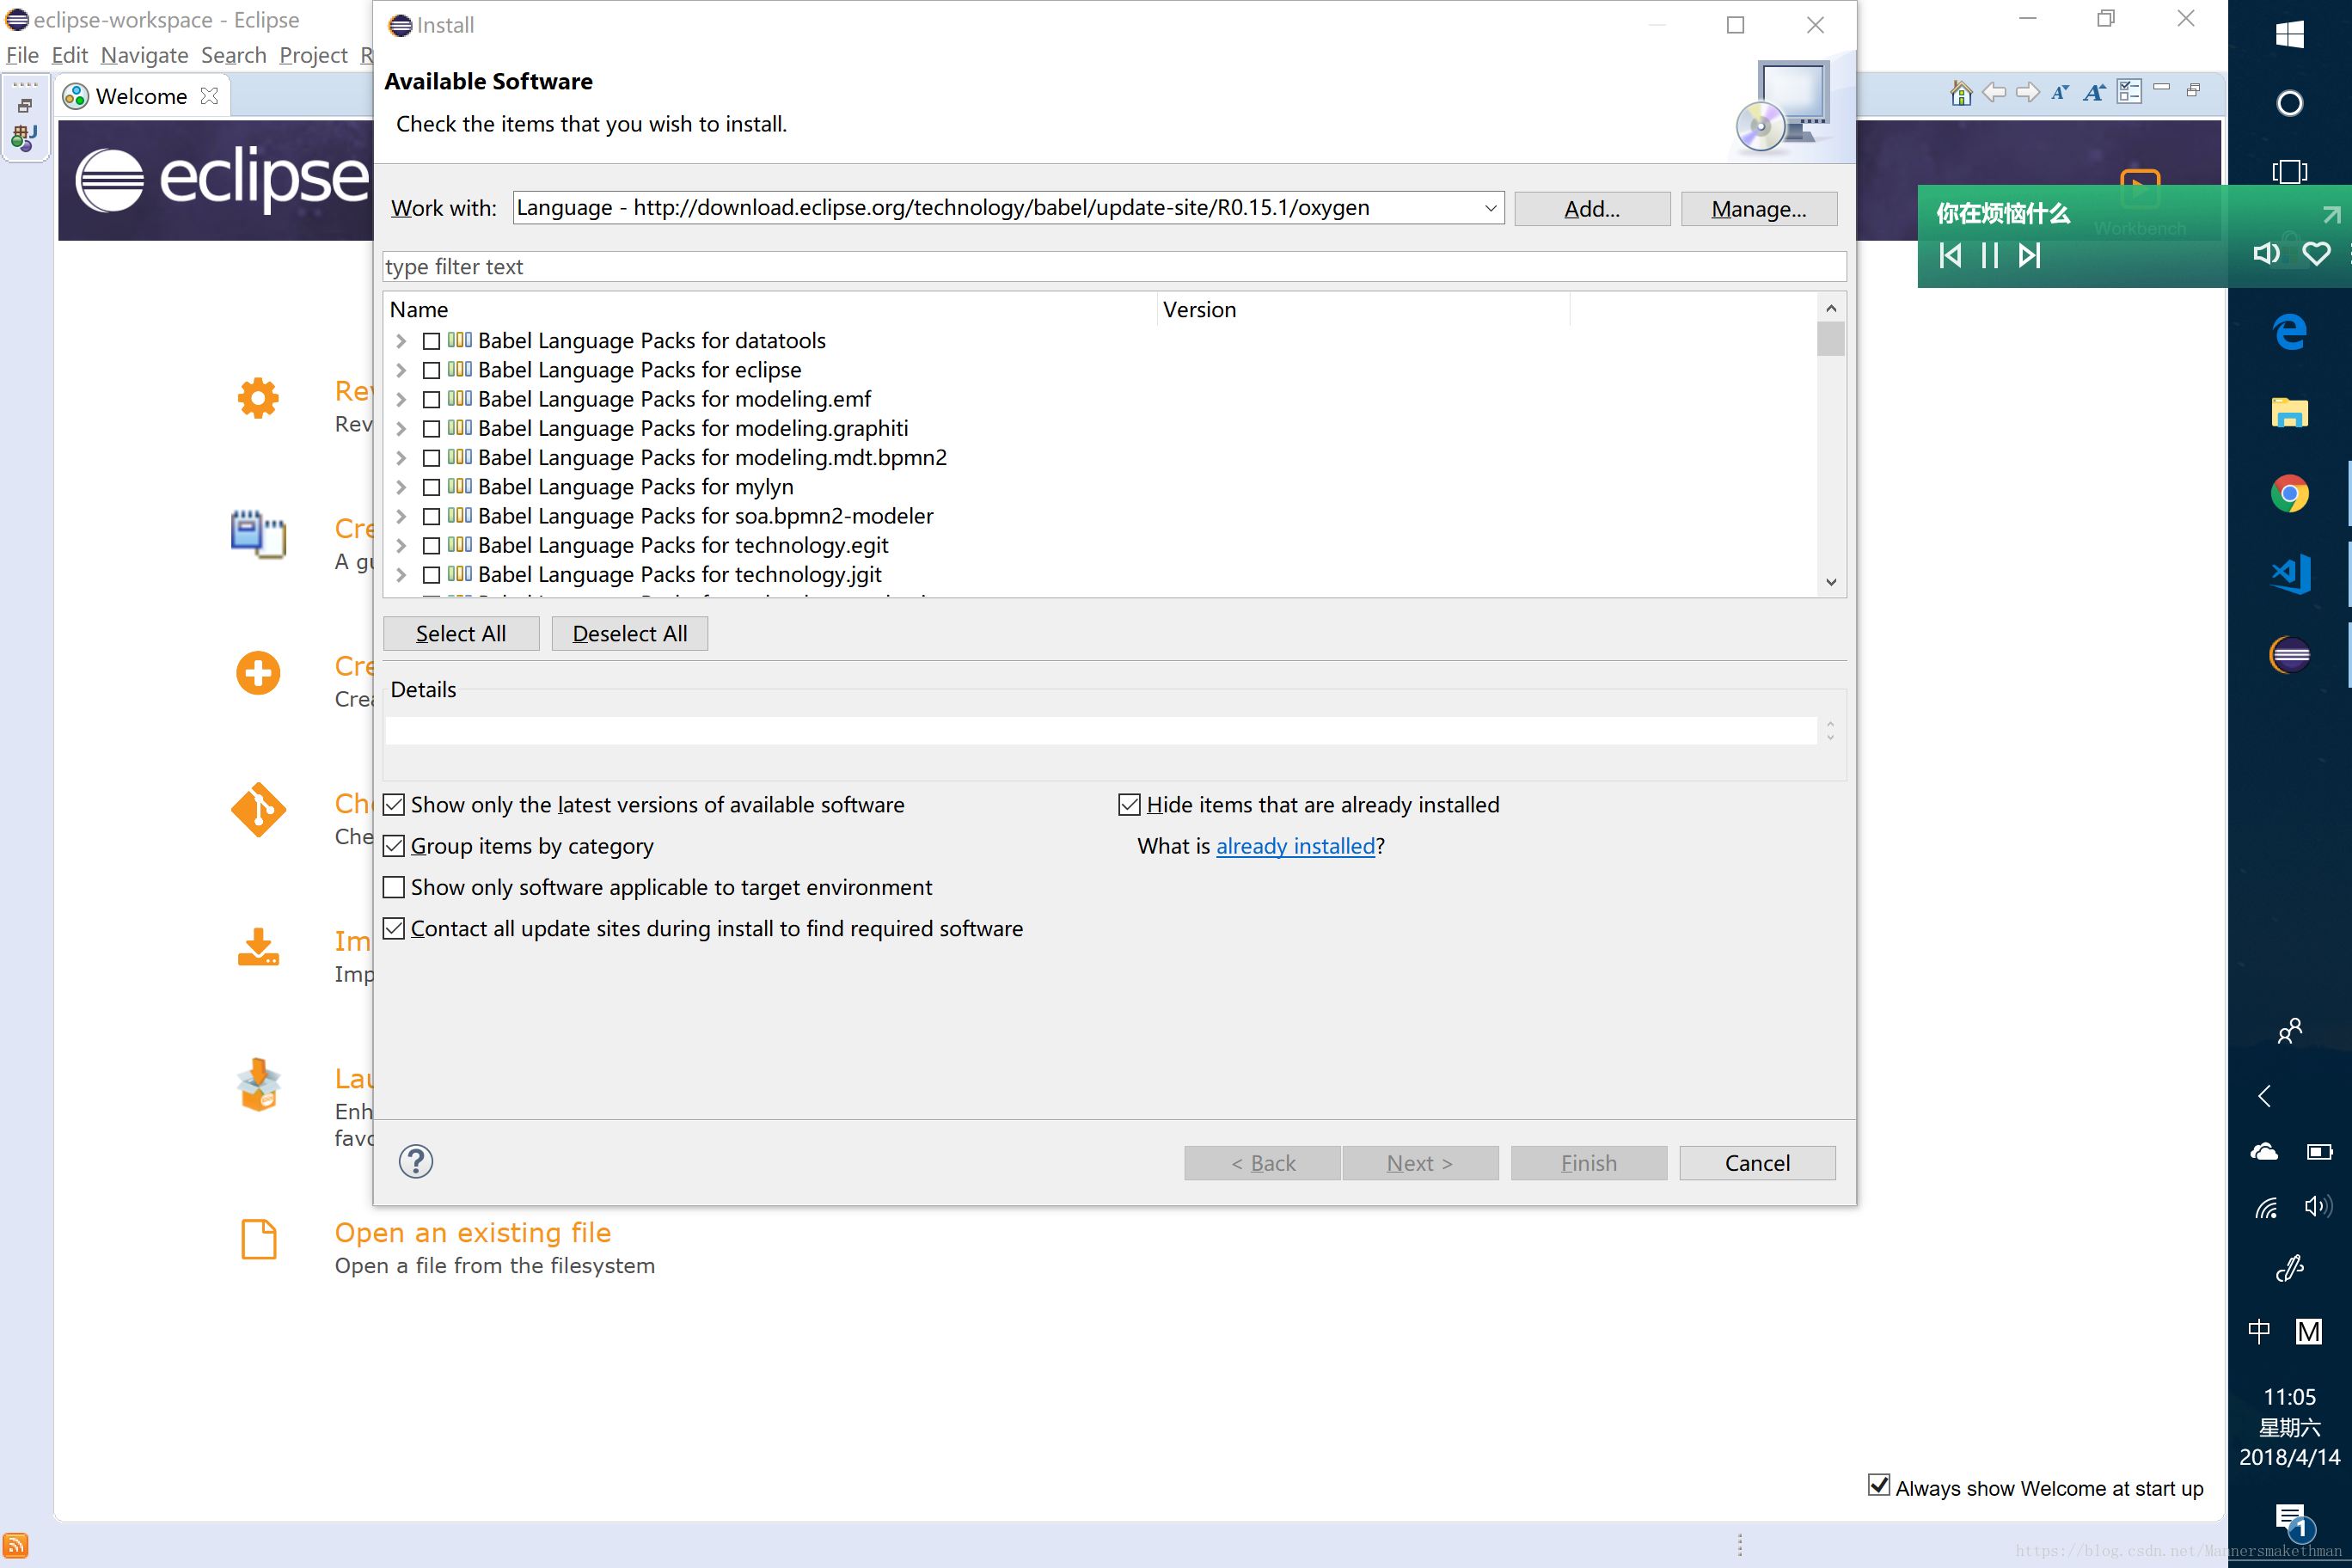Toggle Hide items that are already installed
Screen dimensions: 2352x1568
[x=1129, y=805]
